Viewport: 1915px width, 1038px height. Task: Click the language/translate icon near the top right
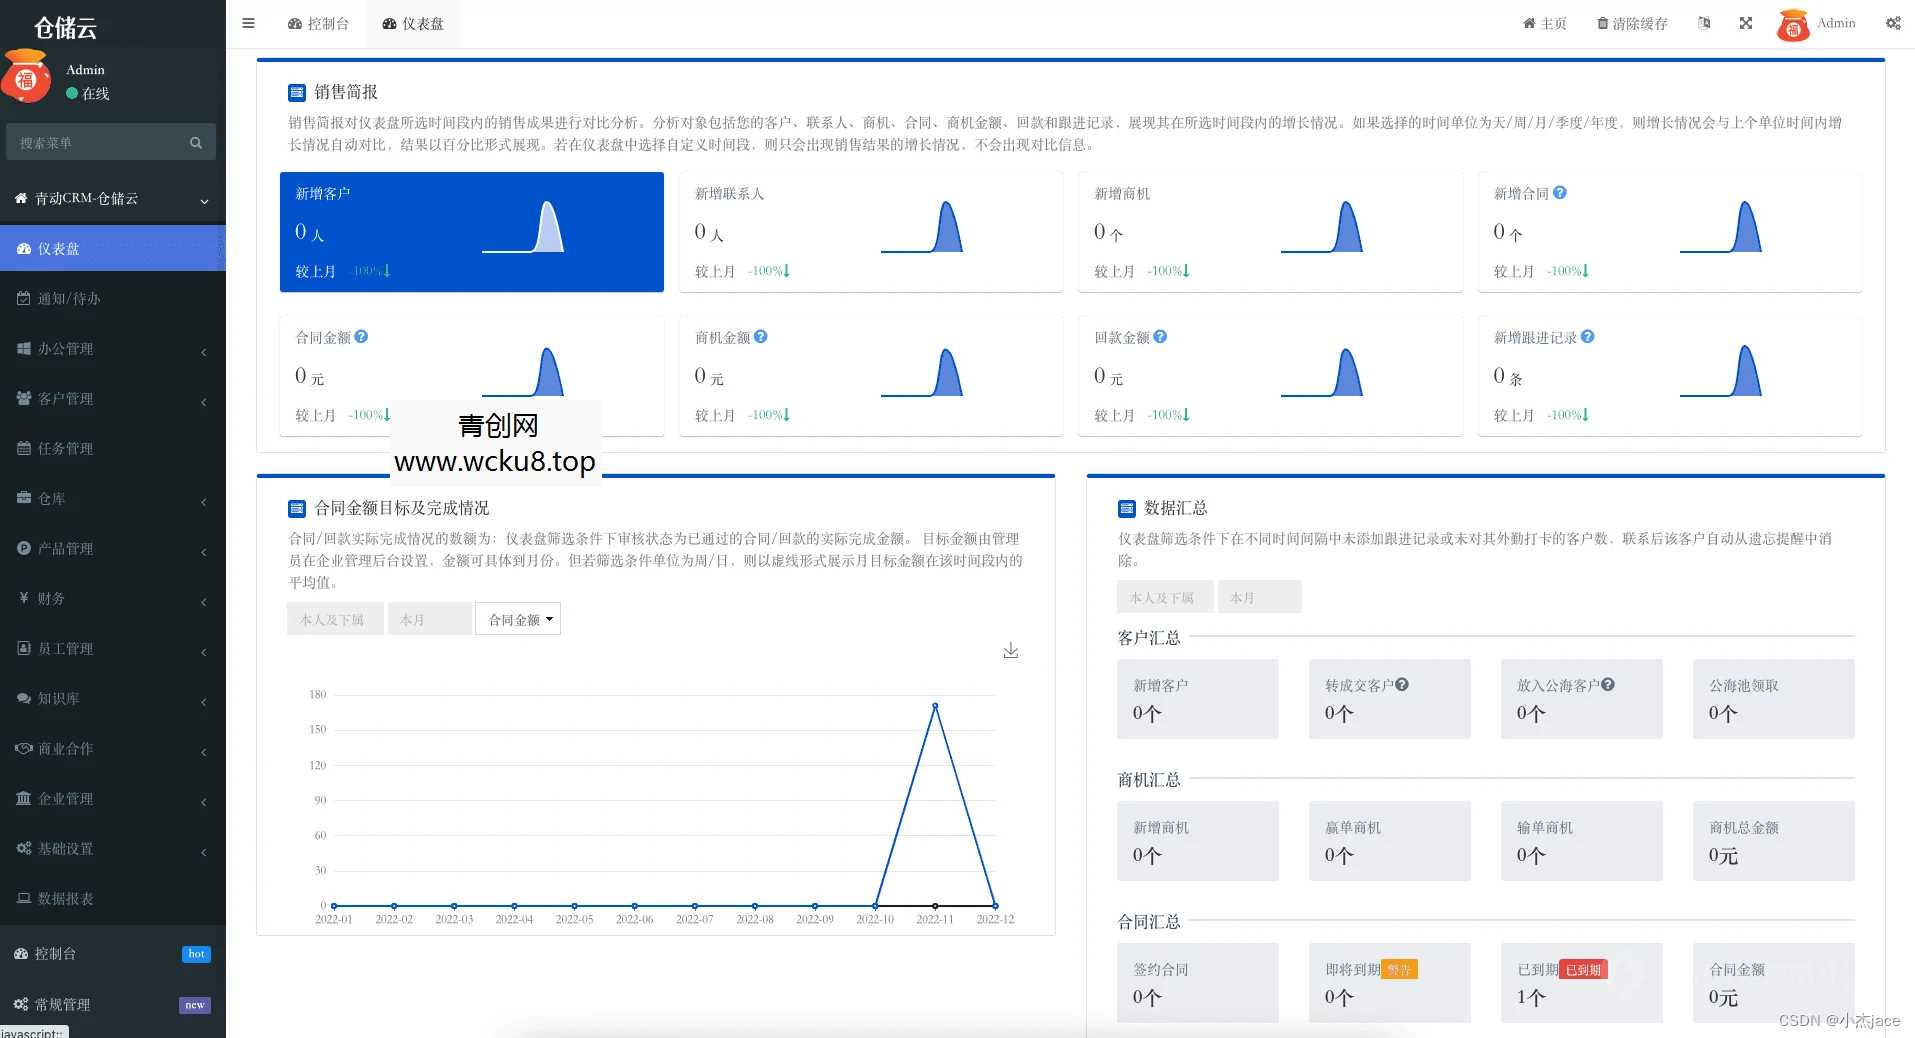pos(1703,23)
